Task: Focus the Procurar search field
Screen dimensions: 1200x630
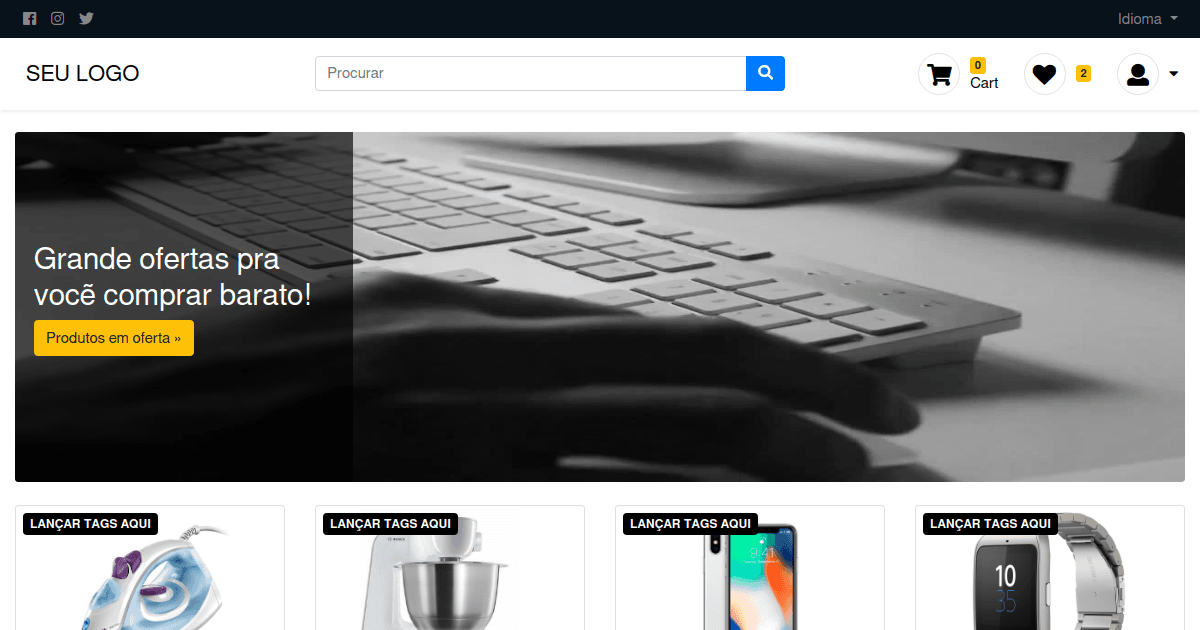Action: [x=531, y=73]
